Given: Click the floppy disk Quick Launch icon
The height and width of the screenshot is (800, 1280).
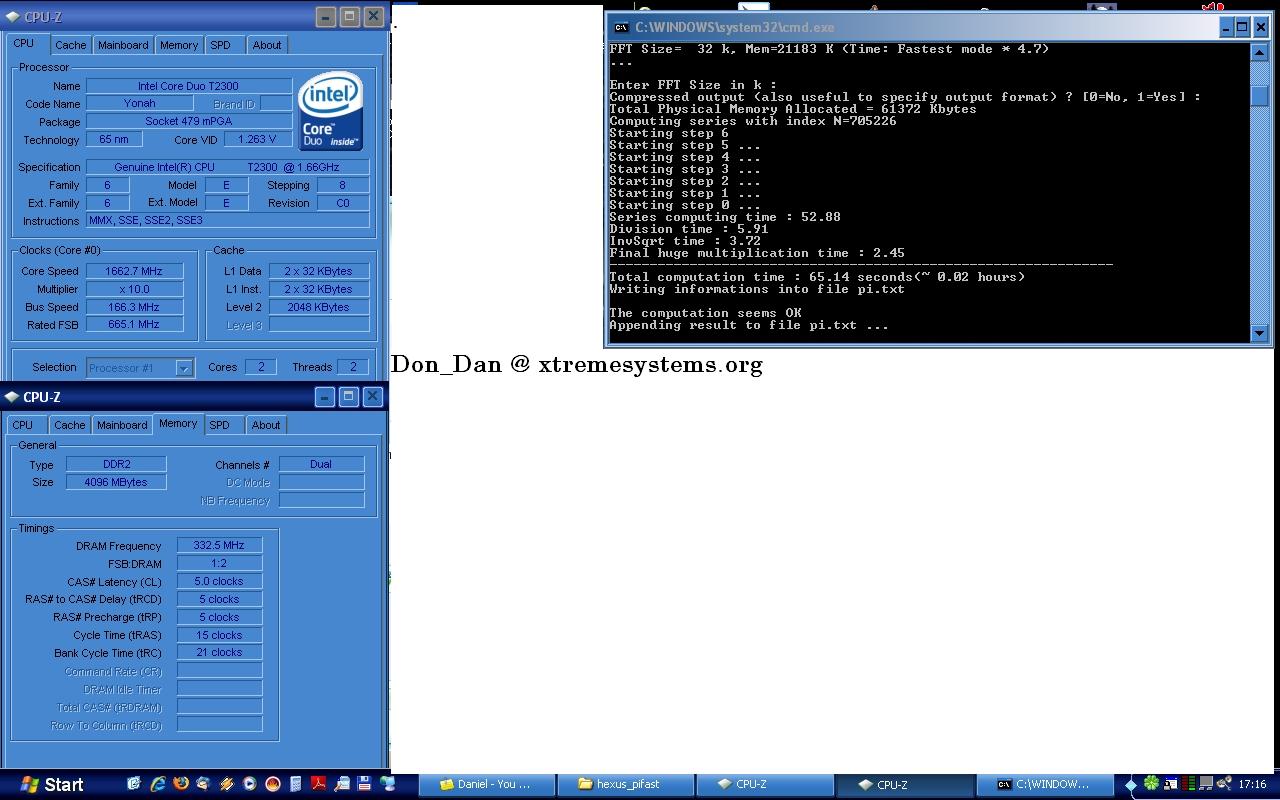Looking at the screenshot, I should tap(364, 784).
